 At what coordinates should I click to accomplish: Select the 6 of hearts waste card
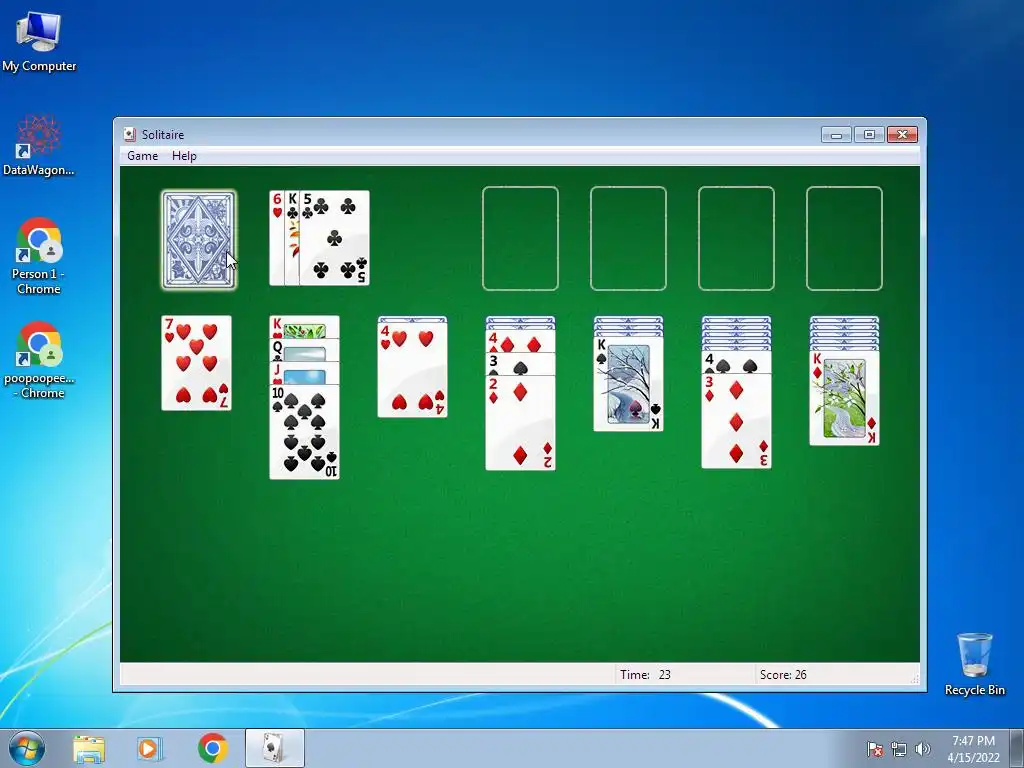click(x=277, y=238)
